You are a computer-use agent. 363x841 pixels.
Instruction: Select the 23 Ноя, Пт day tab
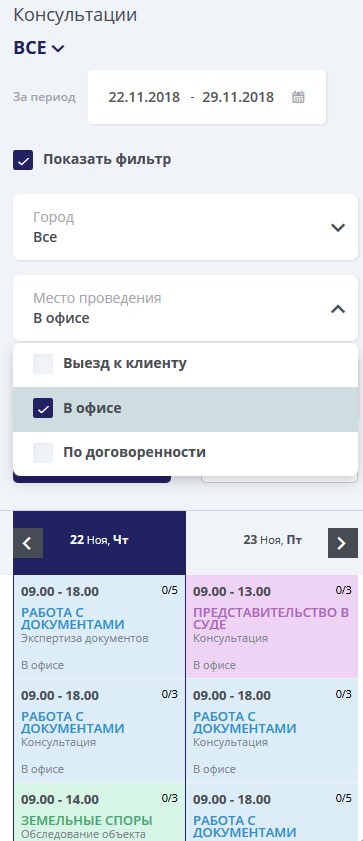click(x=272, y=540)
